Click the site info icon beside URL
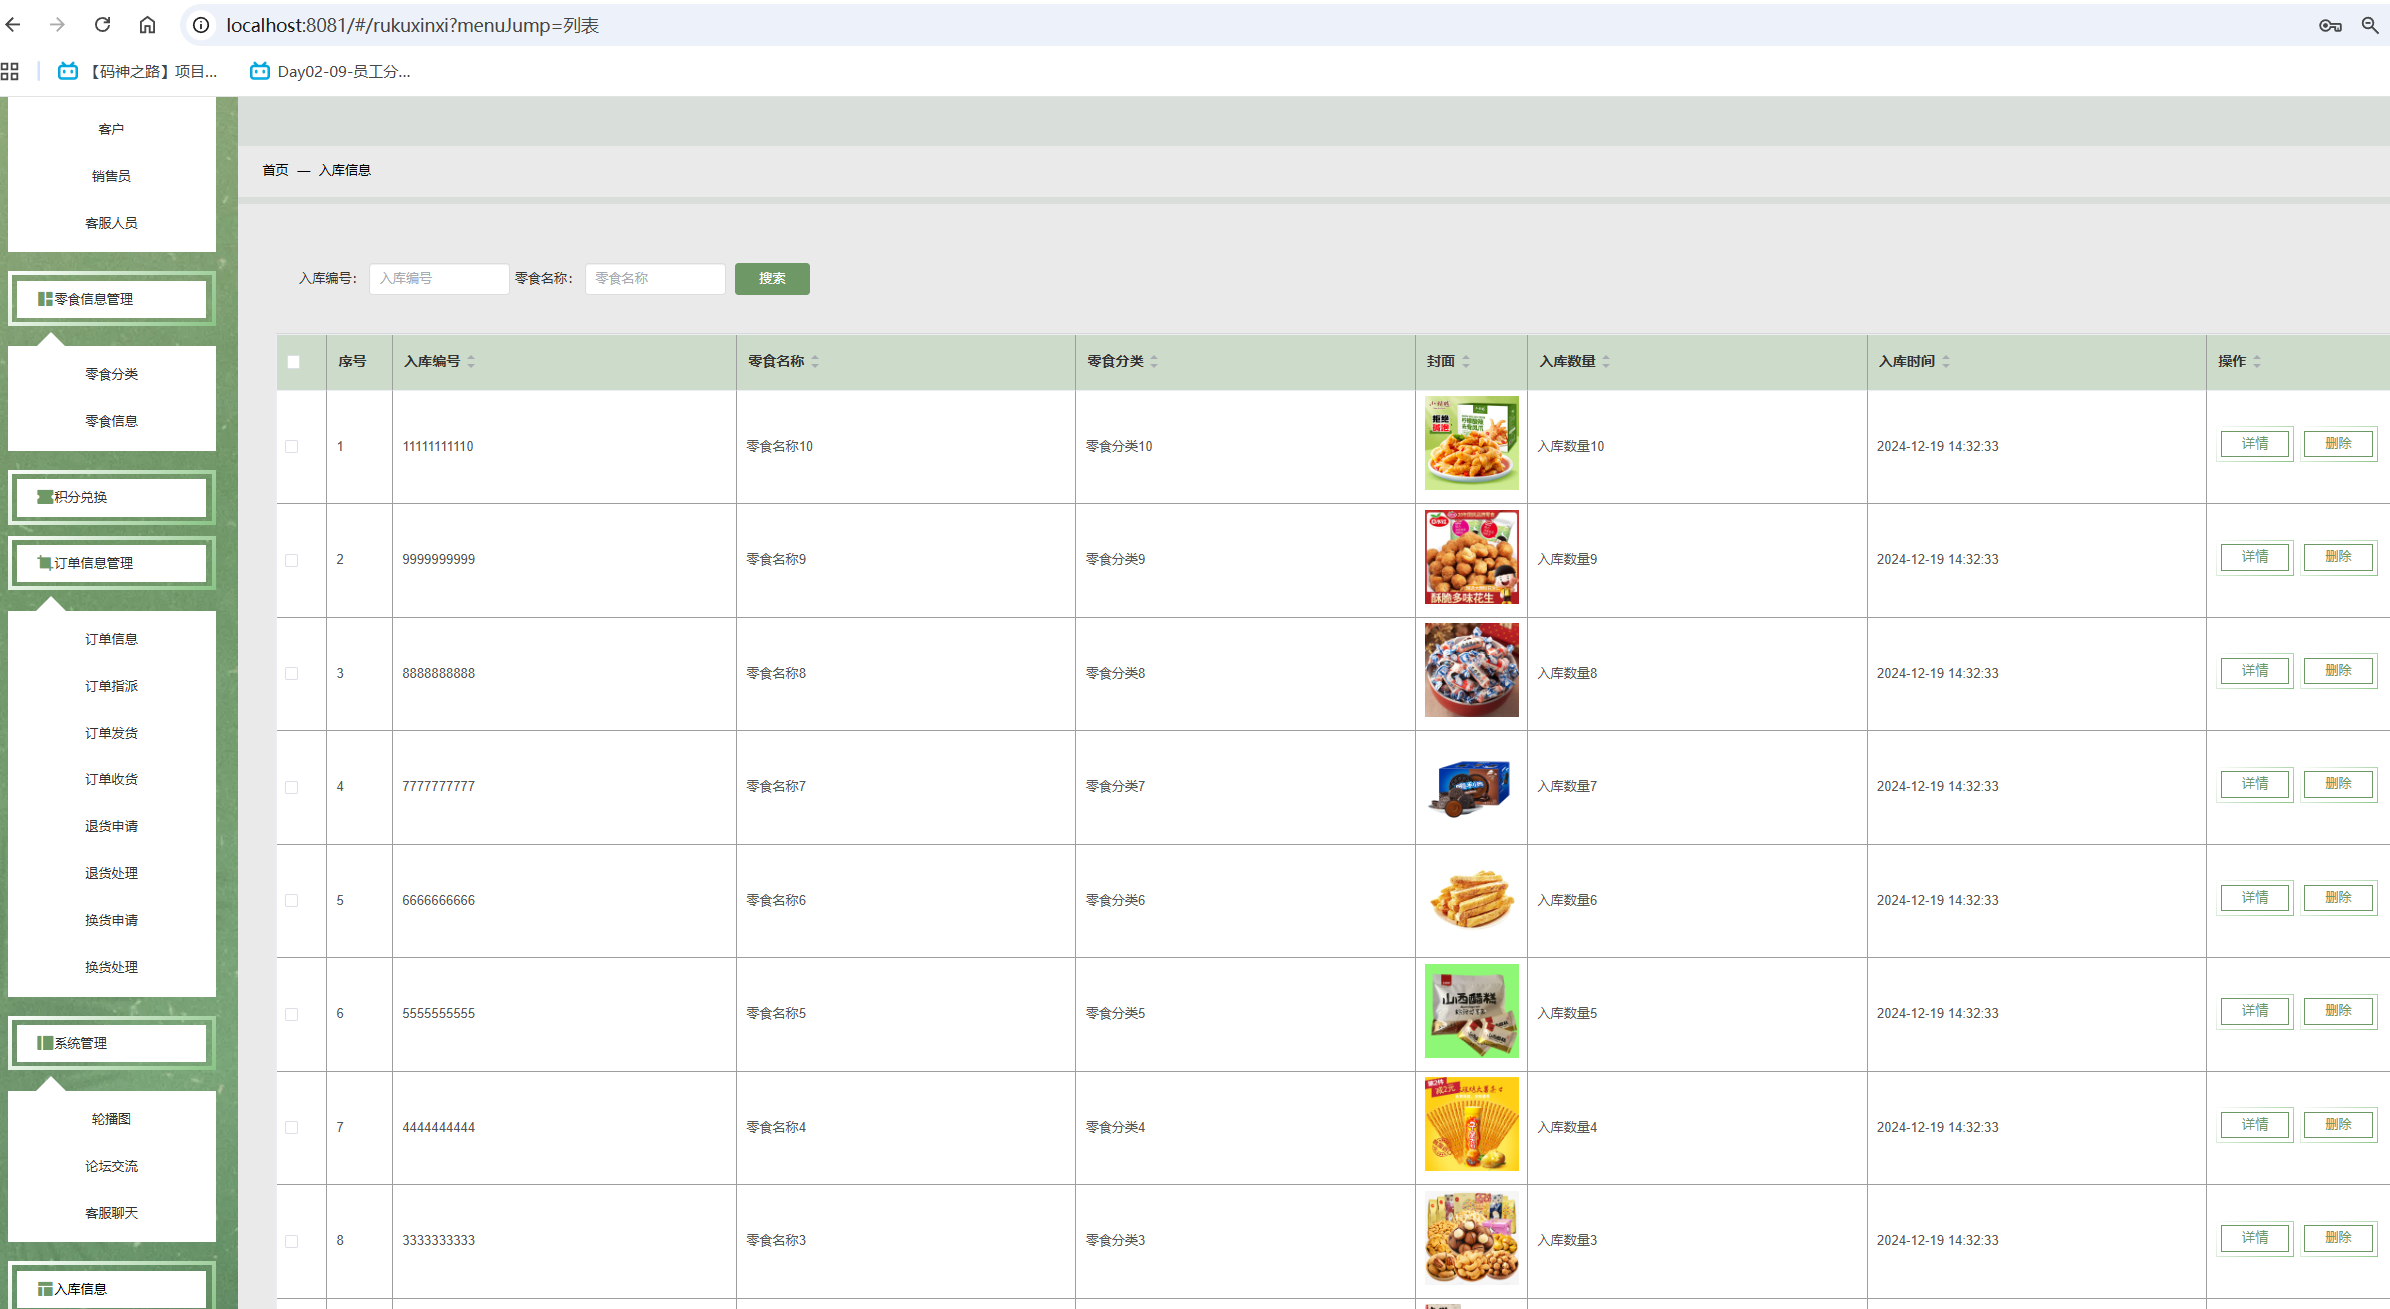 (201, 25)
